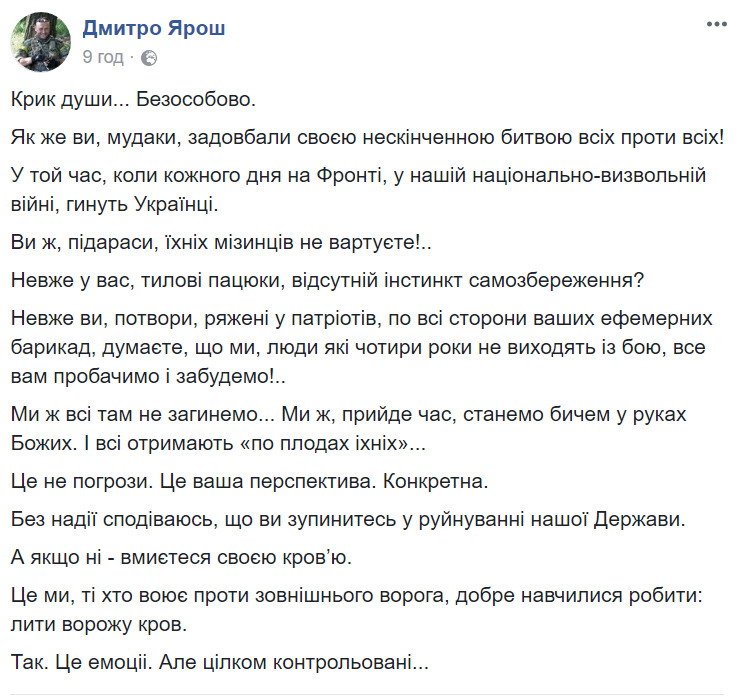Open the three-dots post options menu
Image resolution: width=739 pixels, height=696 pixels.
[716, 24]
